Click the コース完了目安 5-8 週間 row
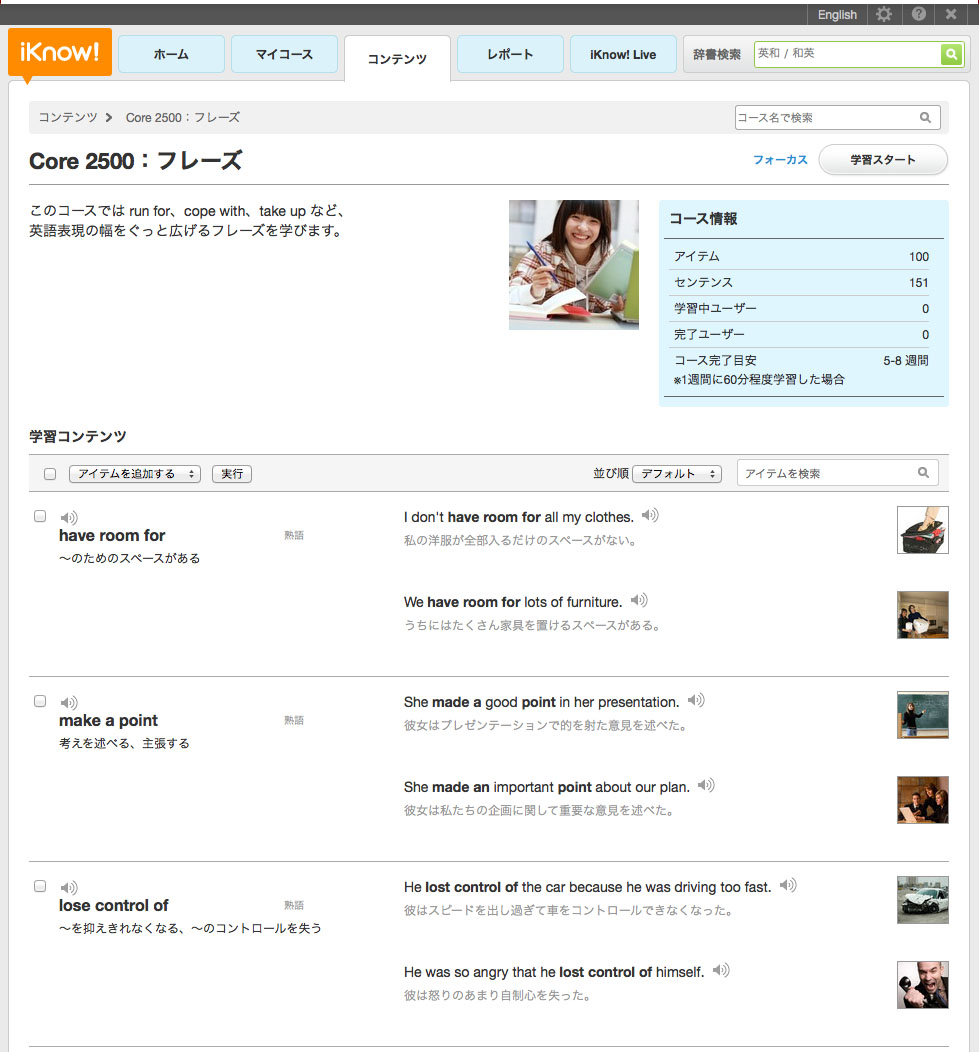Image resolution: width=979 pixels, height=1052 pixels. 802,360
